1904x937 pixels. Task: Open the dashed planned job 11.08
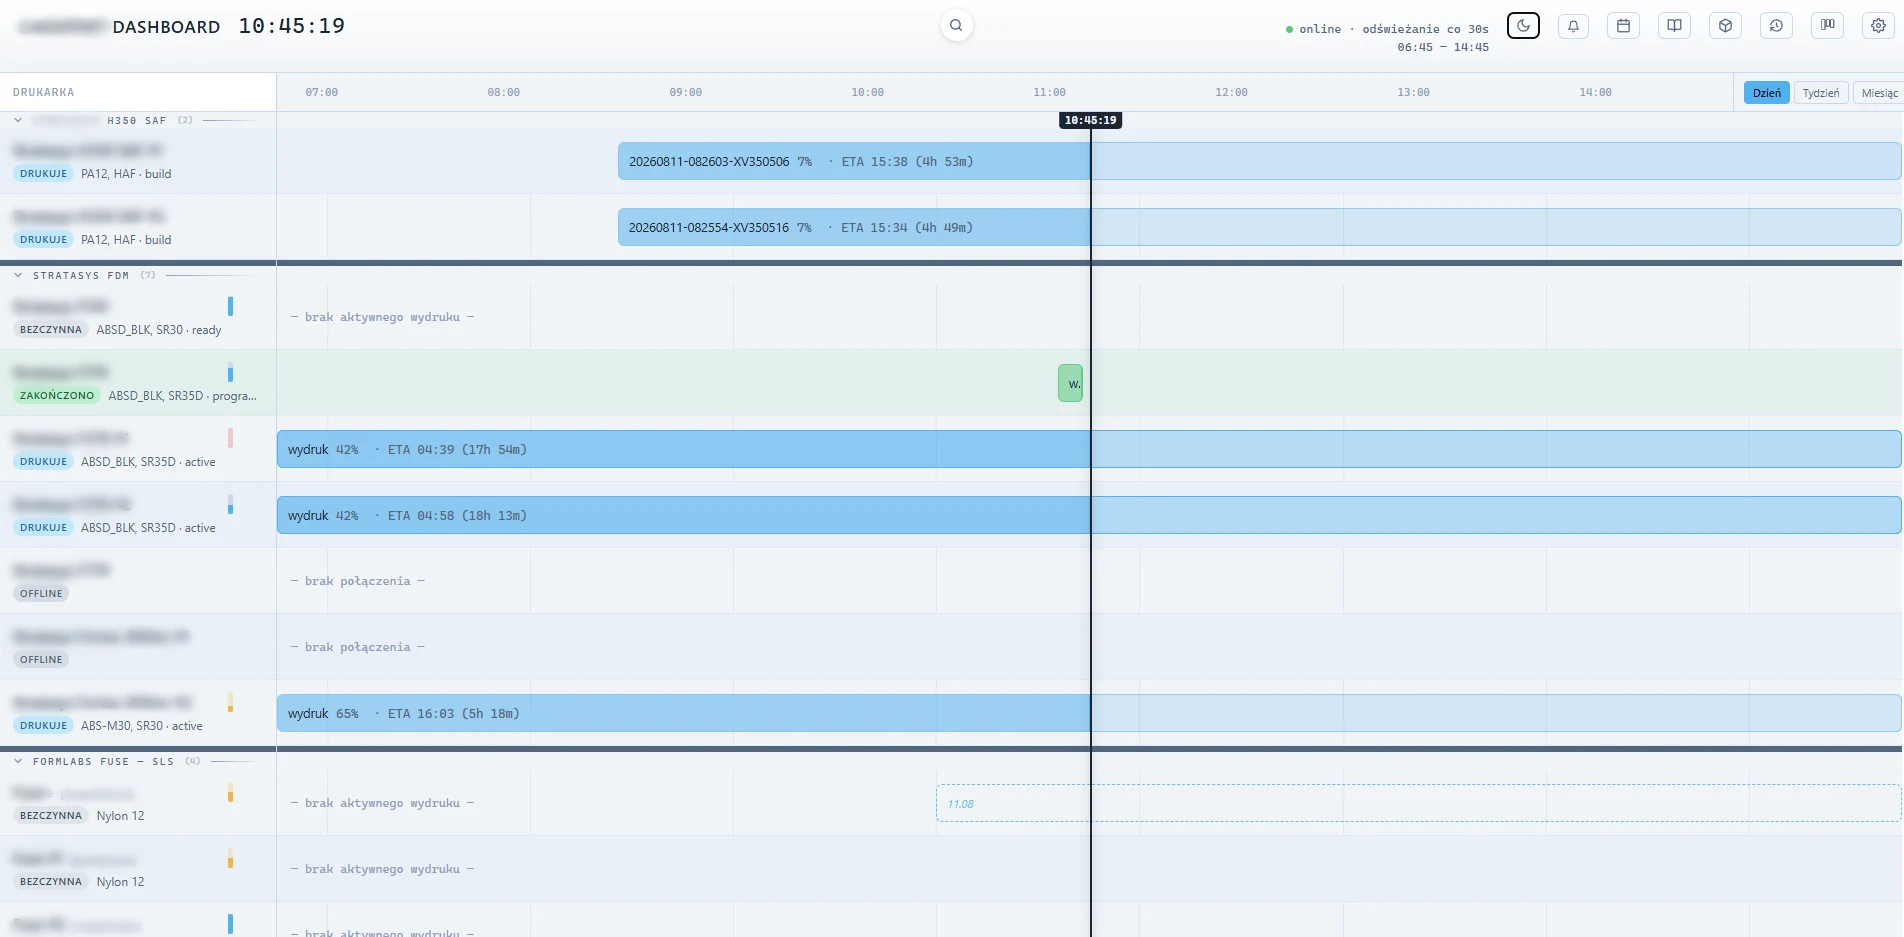[1418, 803]
